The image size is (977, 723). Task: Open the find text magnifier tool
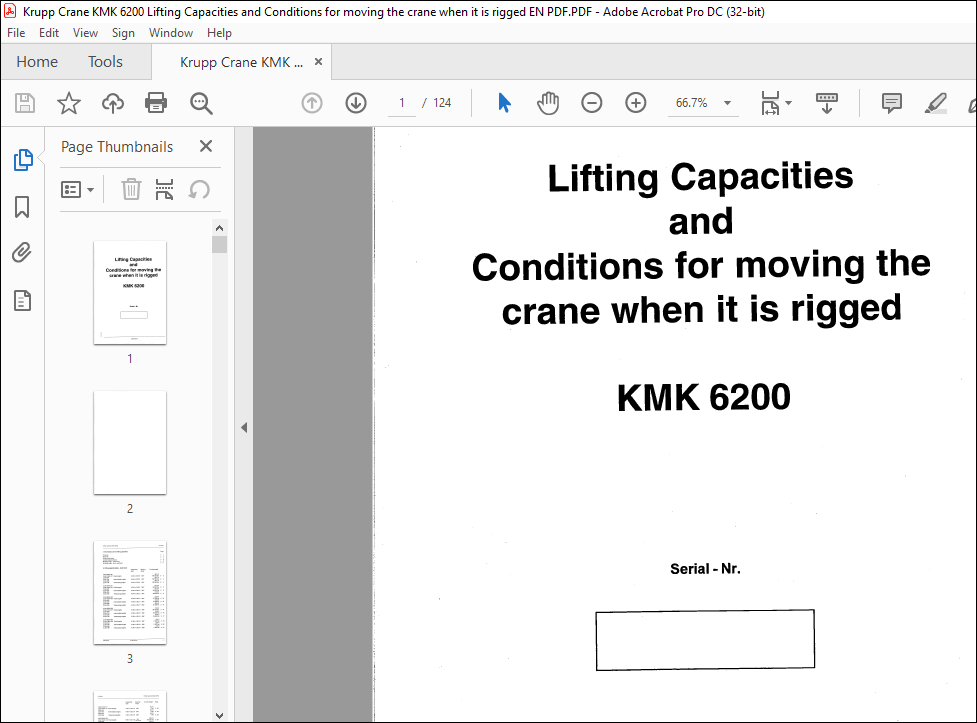(201, 103)
